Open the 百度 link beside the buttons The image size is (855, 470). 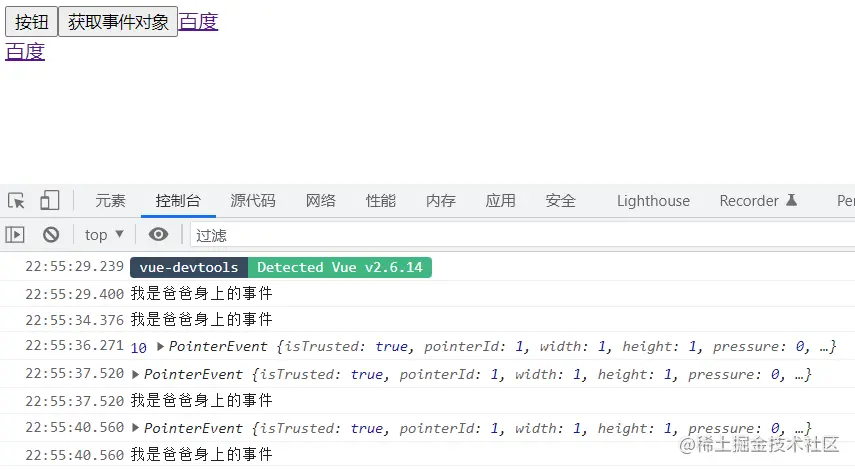[x=198, y=22]
